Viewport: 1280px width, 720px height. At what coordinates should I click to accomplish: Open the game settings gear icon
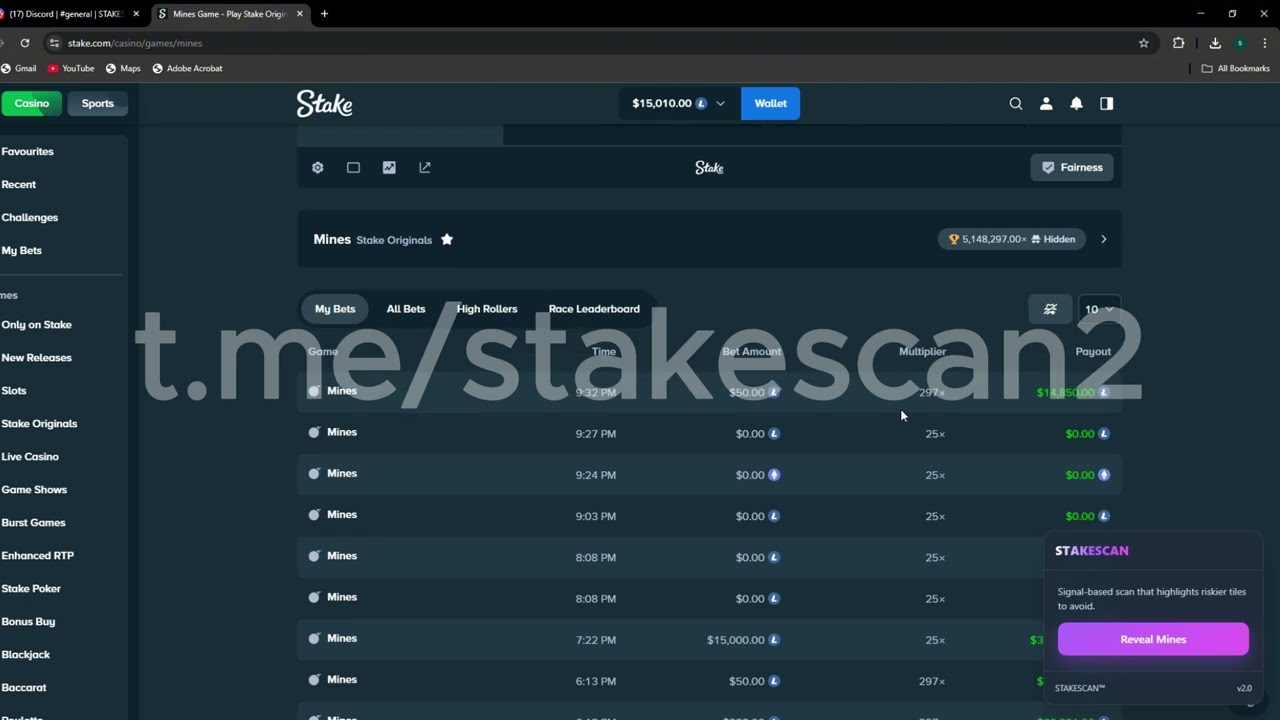click(318, 168)
